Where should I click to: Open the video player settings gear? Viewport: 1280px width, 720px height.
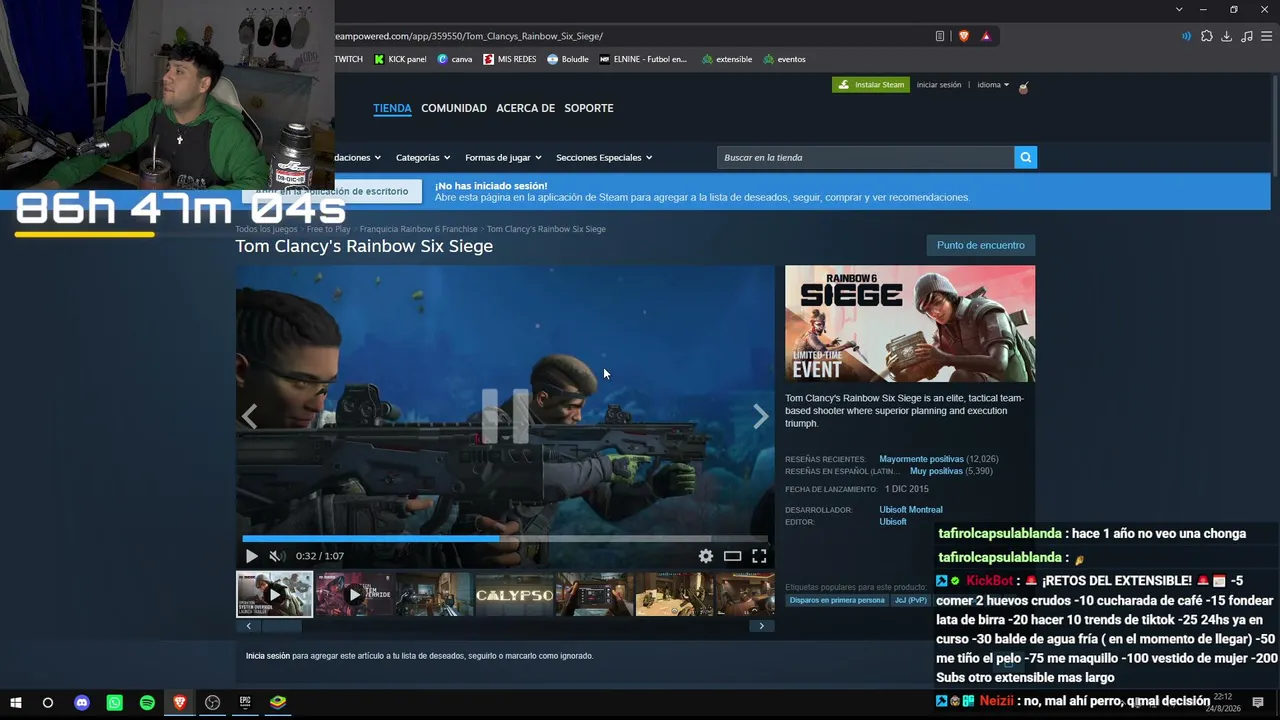point(706,556)
